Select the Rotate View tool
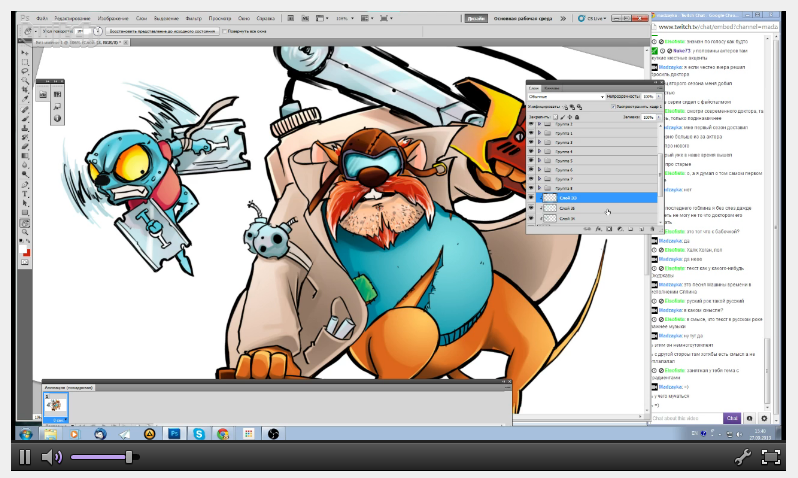Image resolution: width=798 pixels, height=478 pixels. point(24,223)
